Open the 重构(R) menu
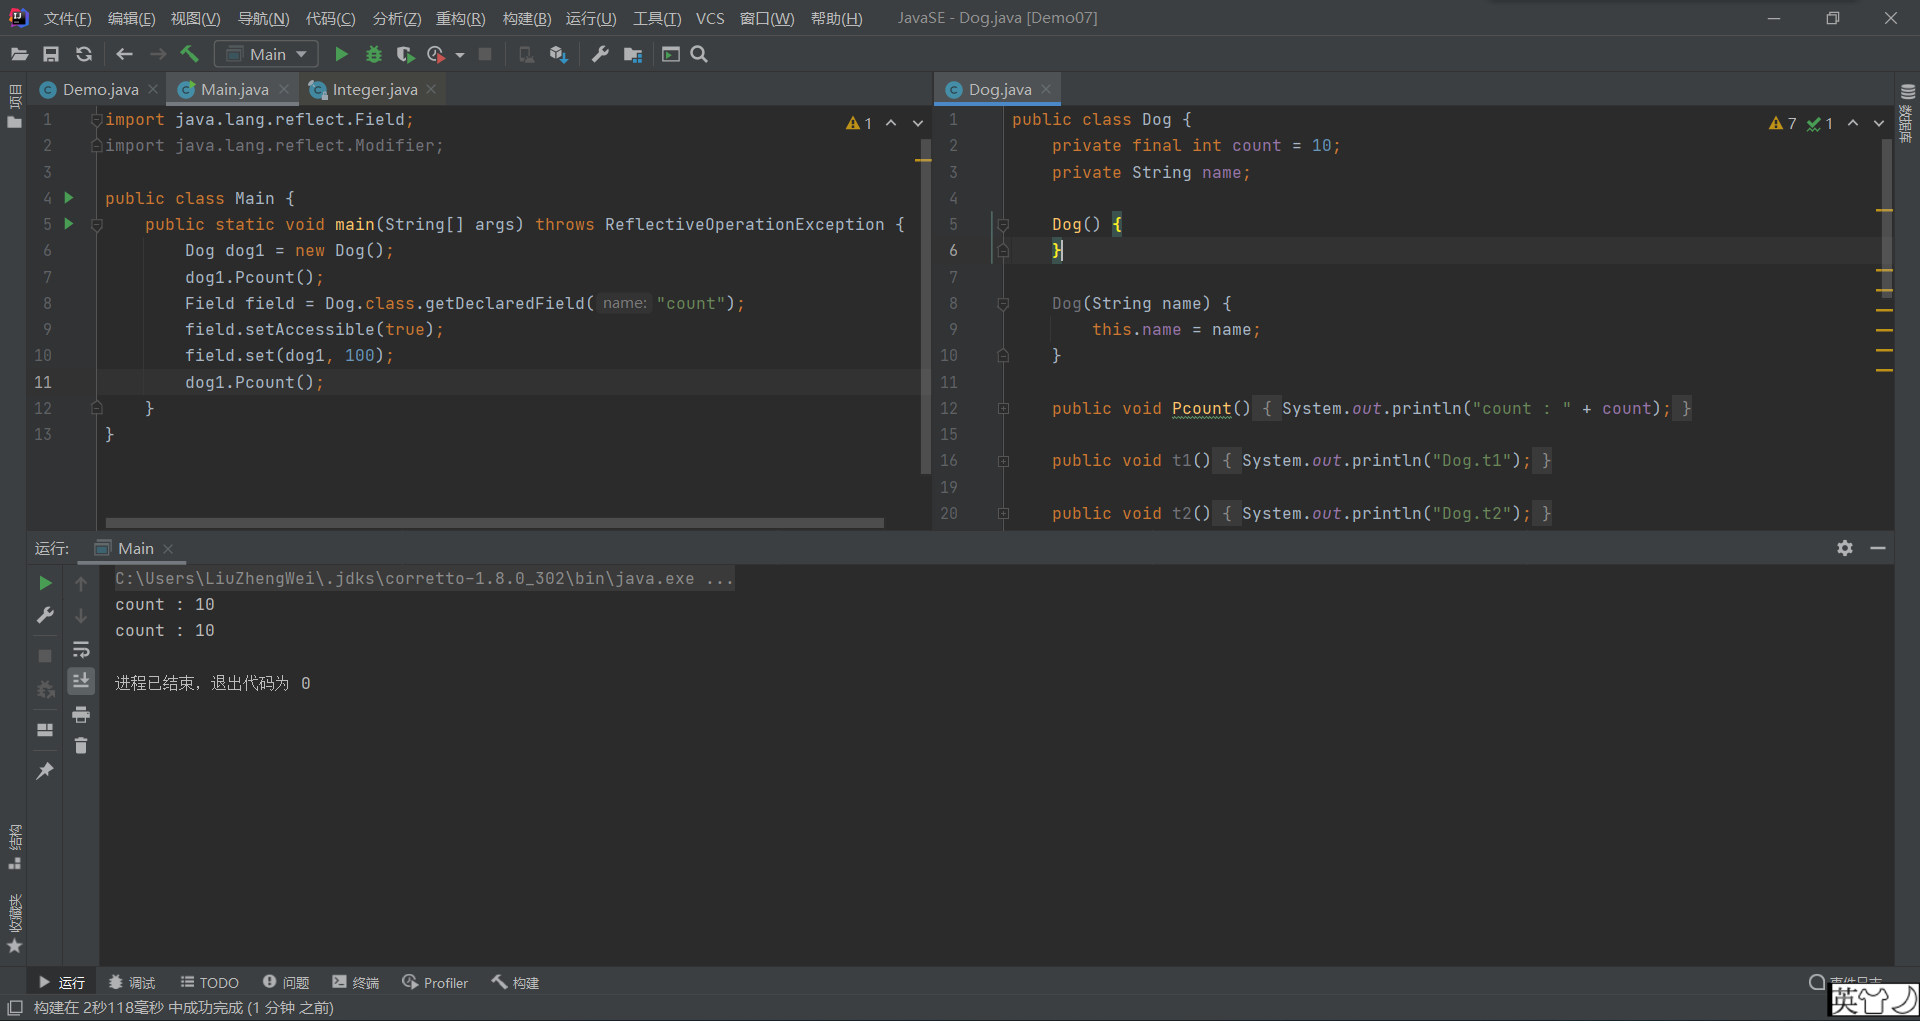The width and height of the screenshot is (1920, 1021). pos(460,18)
